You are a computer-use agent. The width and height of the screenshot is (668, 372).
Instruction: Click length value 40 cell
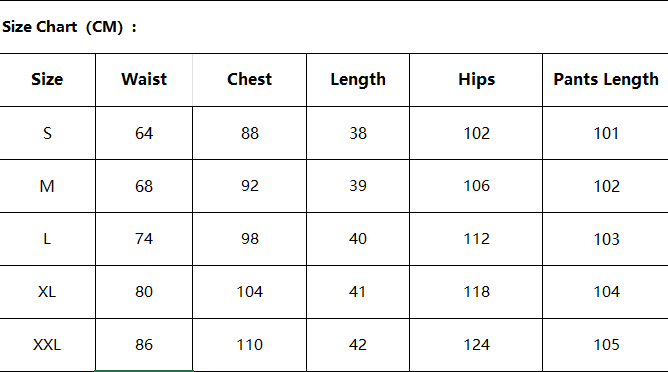(x=358, y=239)
